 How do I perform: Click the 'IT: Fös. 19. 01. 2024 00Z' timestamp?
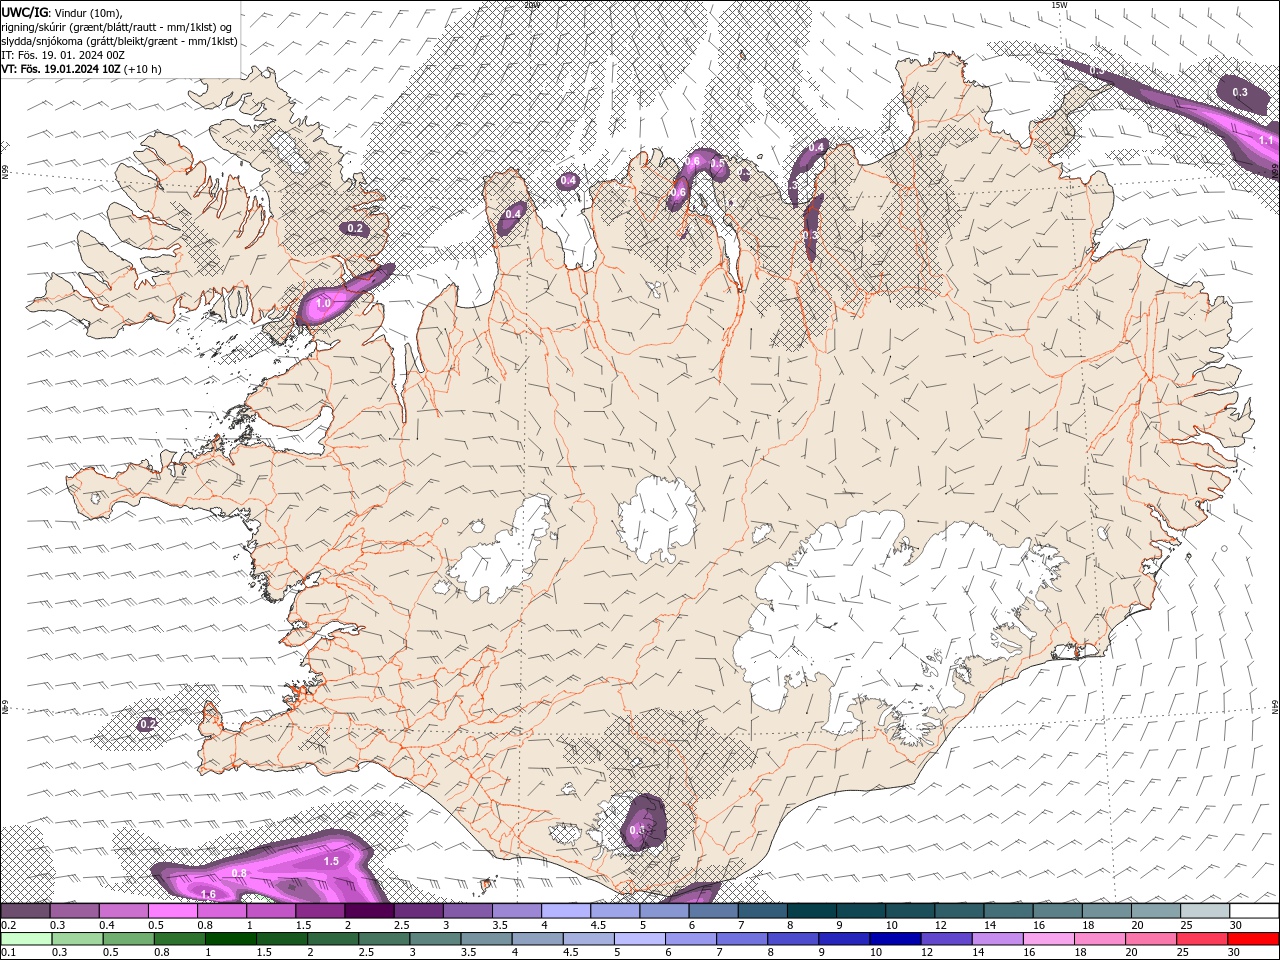coord(62,55)
